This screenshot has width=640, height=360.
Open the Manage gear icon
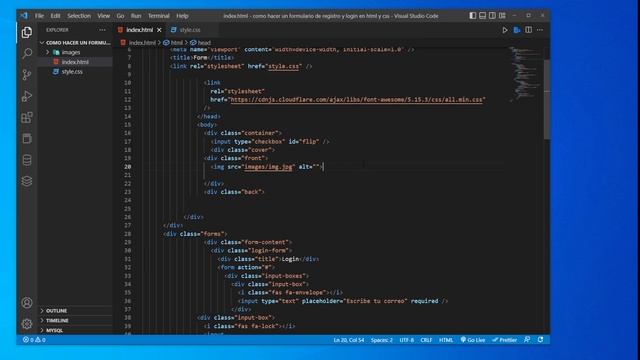(27, 324)
